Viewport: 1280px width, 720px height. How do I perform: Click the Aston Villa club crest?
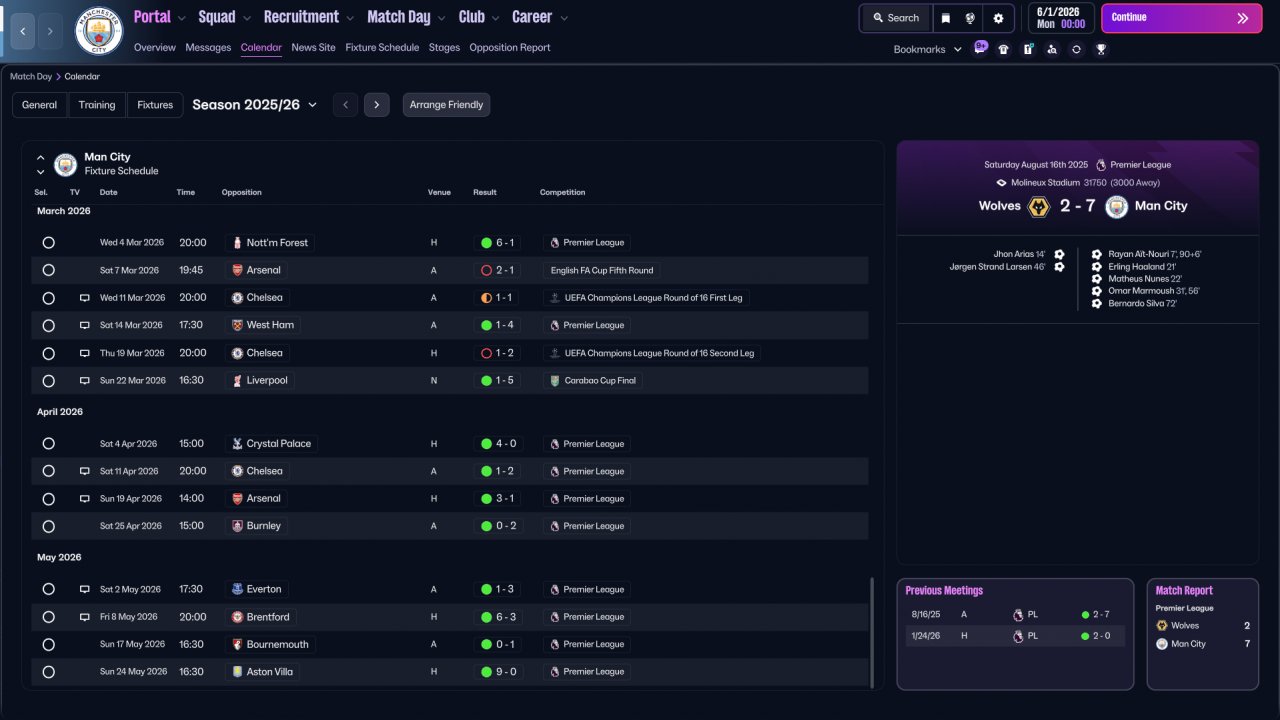[237, 672]
